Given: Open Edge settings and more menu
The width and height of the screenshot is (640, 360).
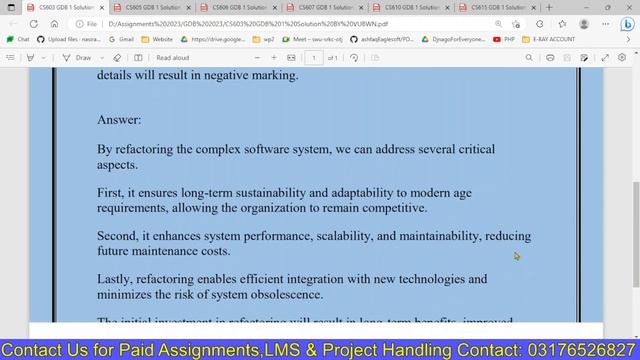Looking at the screenshot, I should pyautogui.click(x=606, y=24).
